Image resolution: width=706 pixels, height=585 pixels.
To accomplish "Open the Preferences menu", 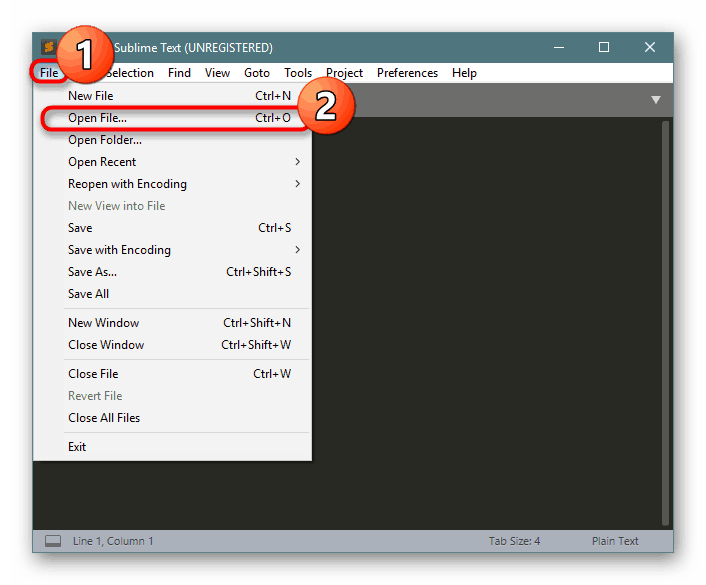I will [407, 73].
